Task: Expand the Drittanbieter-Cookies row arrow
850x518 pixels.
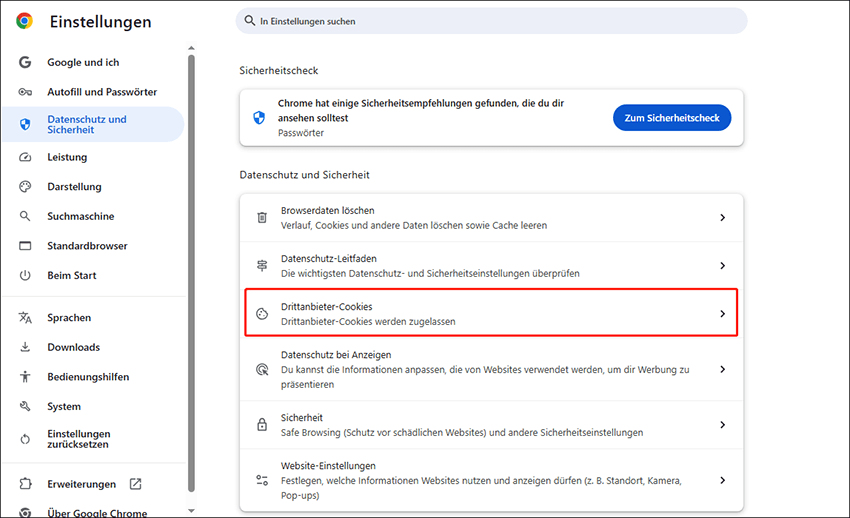Action: pos(722,314)
